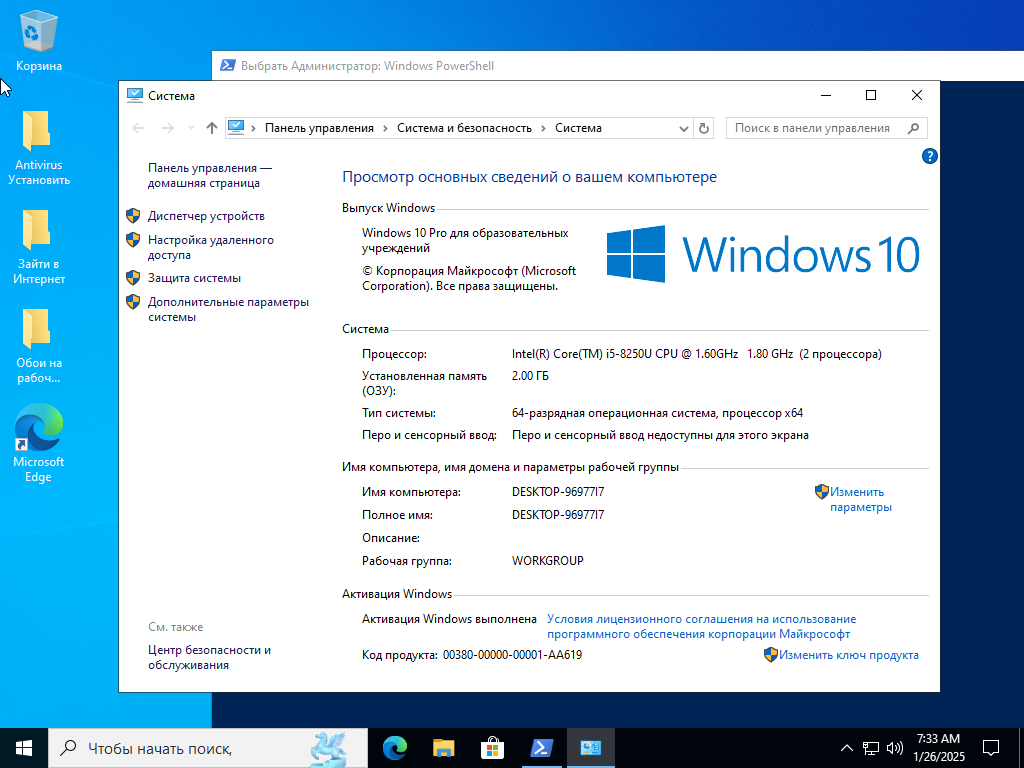Switch to PowerShell taskbar button
The width and height of the screenshot is (1024, 768).
(541, 748)
